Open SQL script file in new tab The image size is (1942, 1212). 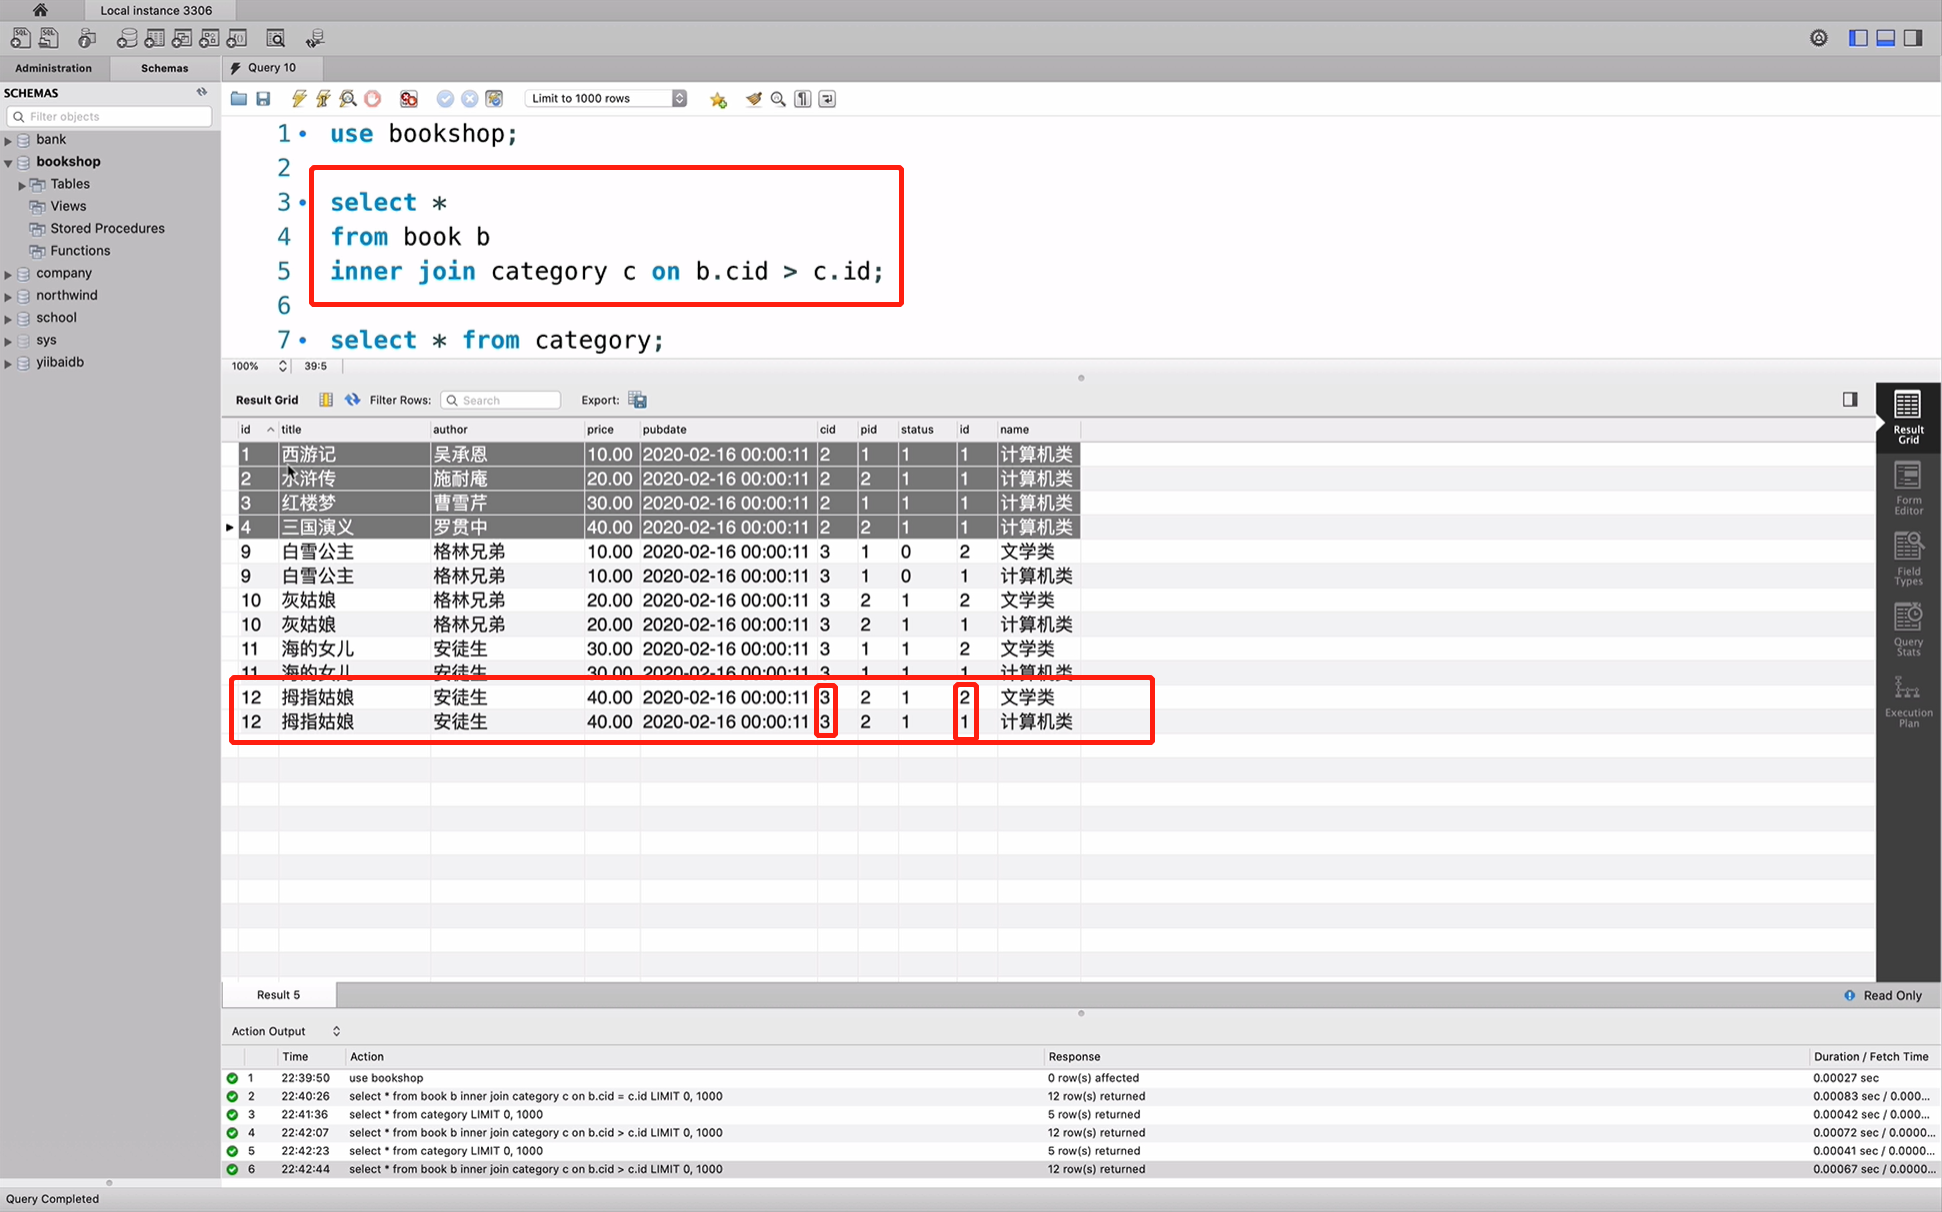tap(48, 38)
